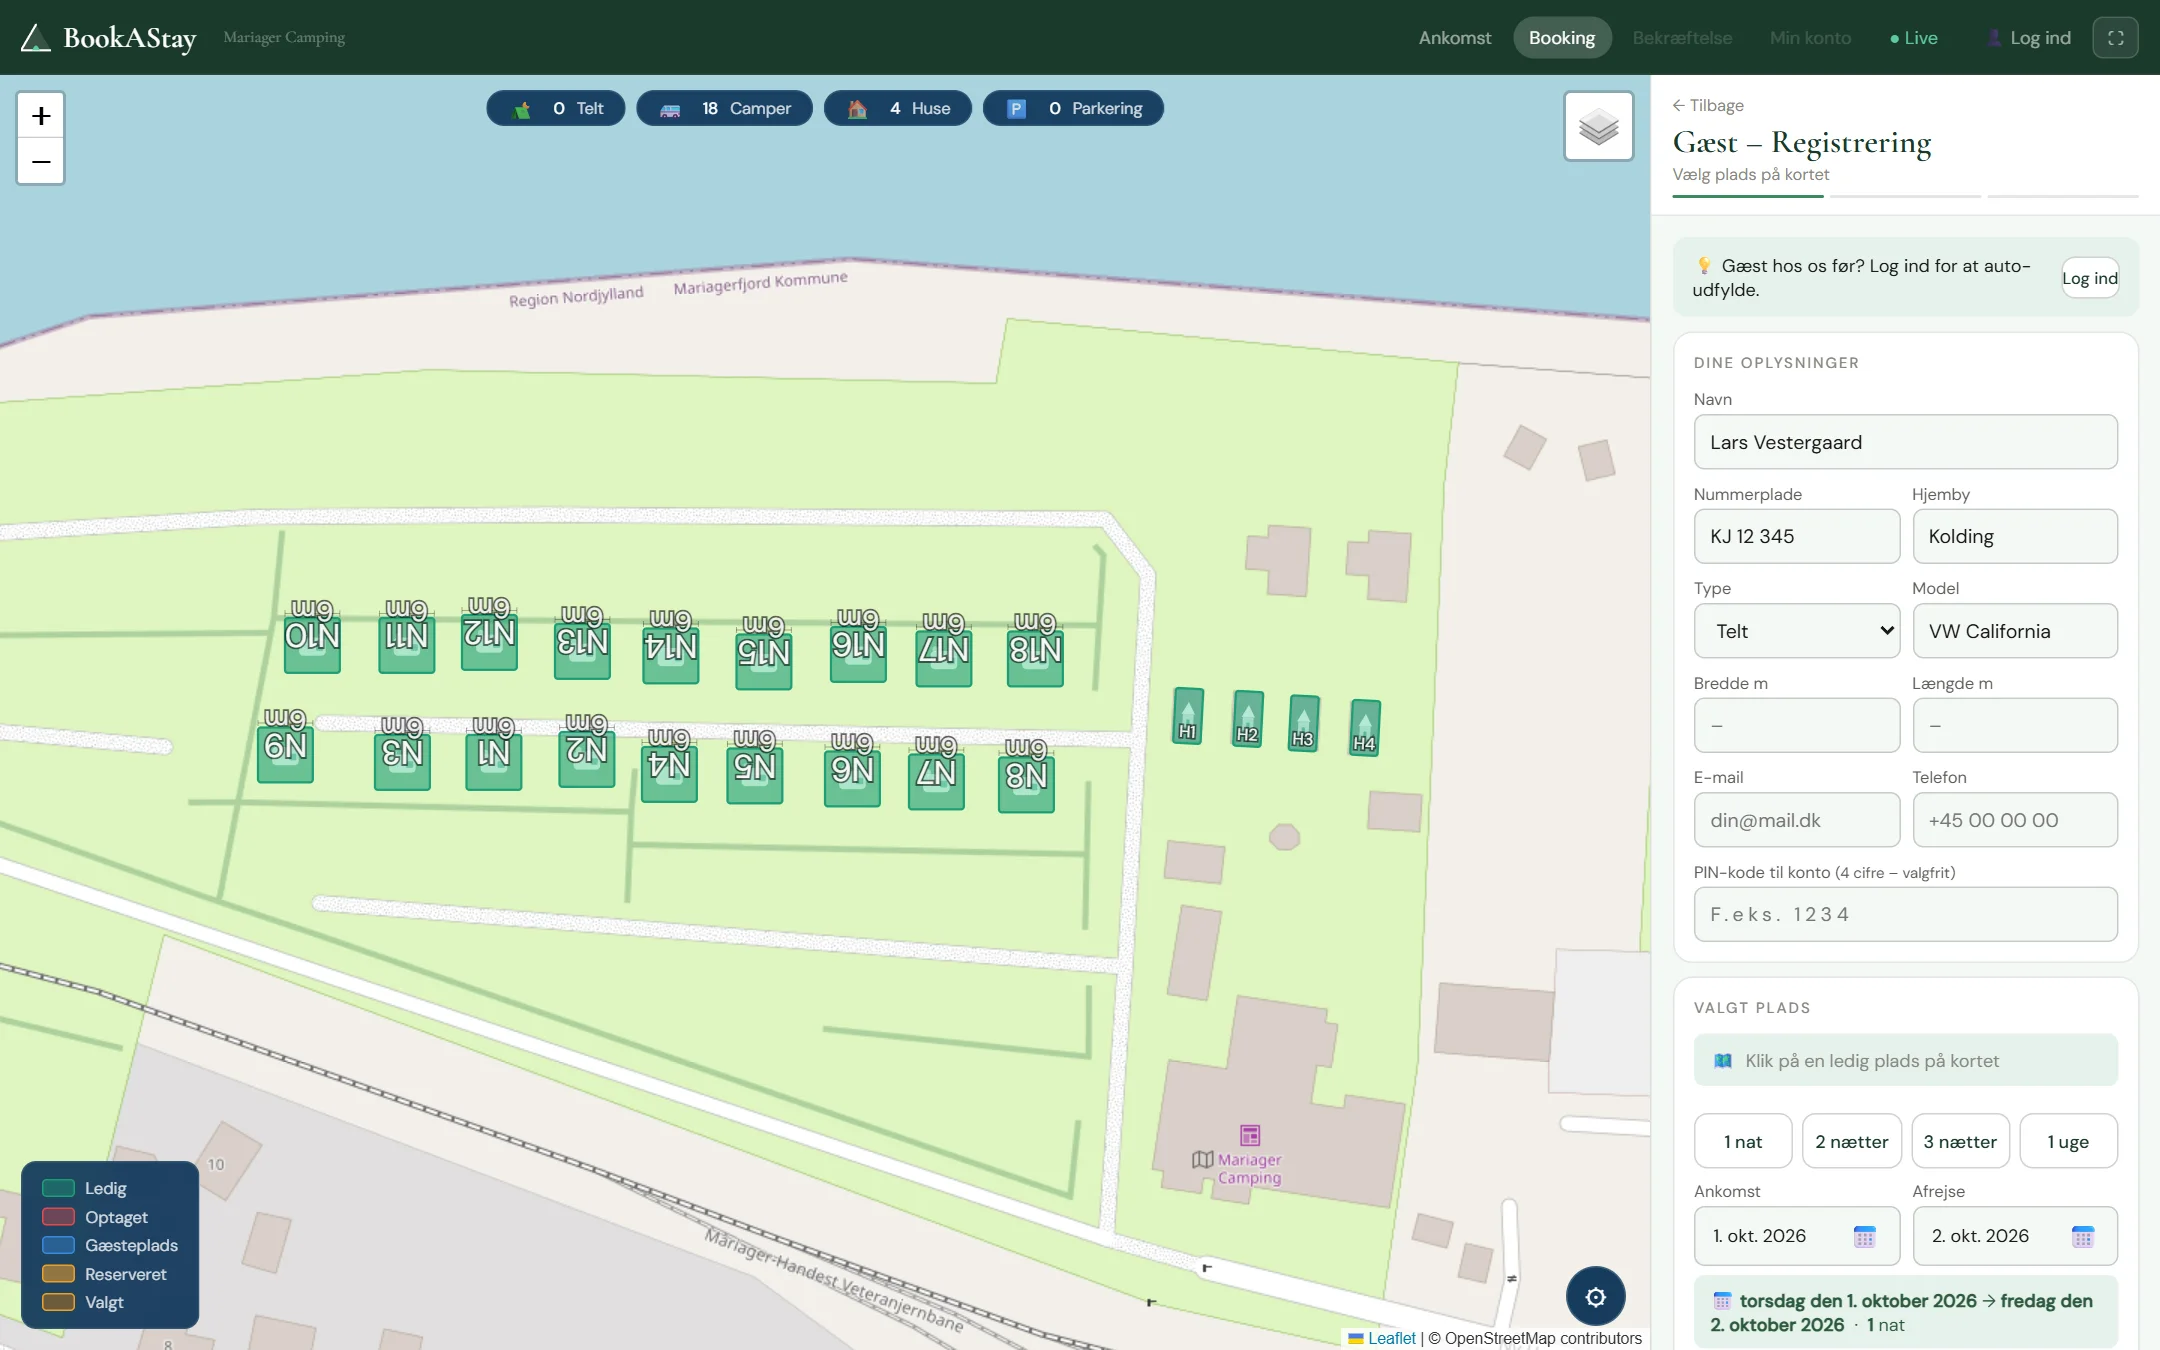
Task: Select cabin H1 on the map
Action: pyautogui.click(x=1187, y=717)
